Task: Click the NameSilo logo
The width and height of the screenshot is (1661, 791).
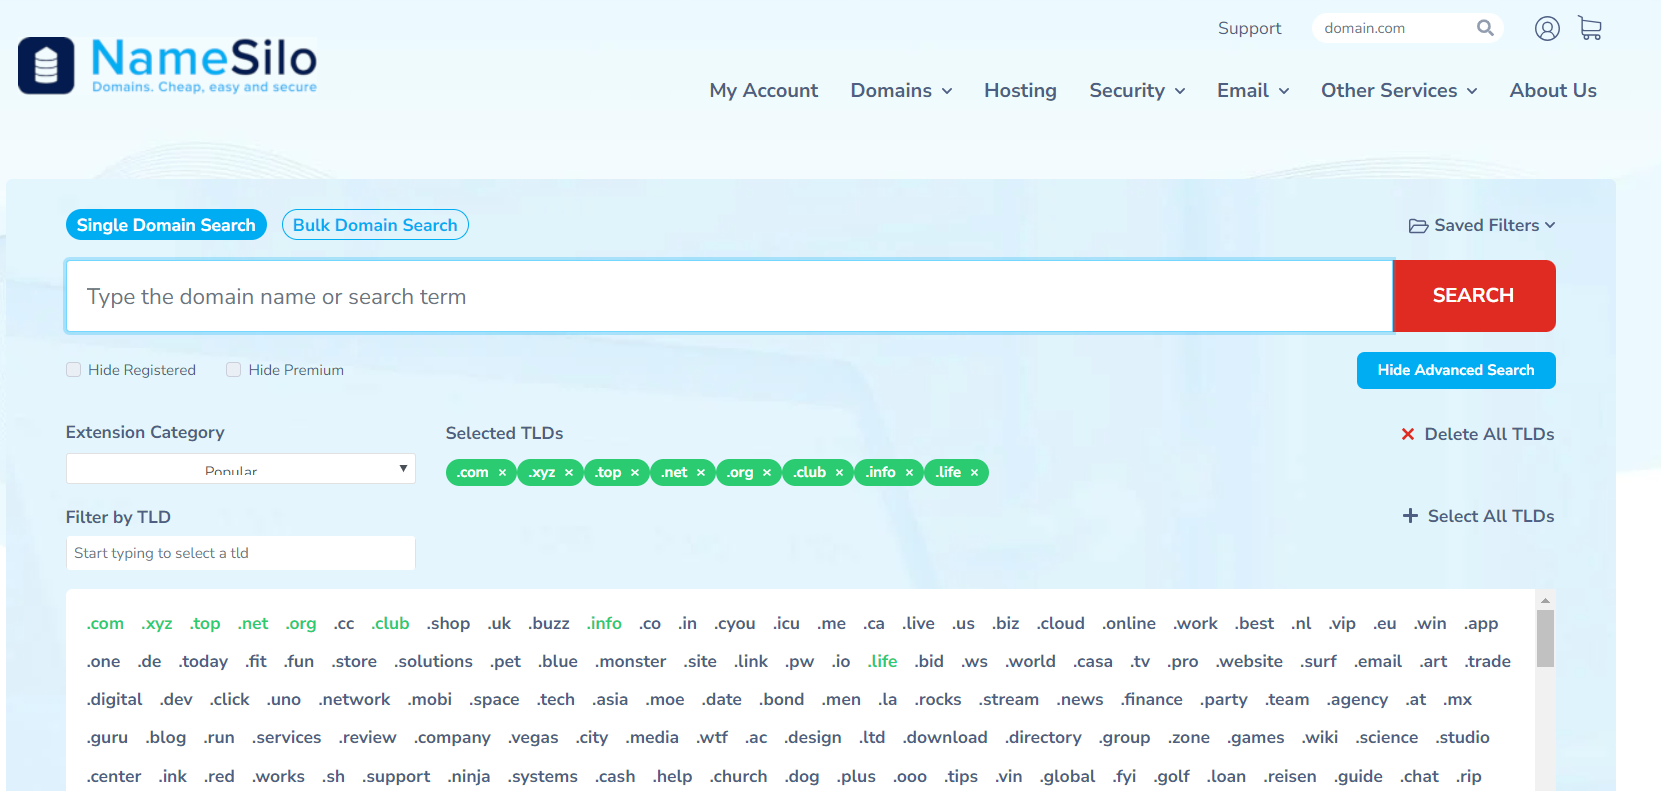Action: click(x=167, y=65)
